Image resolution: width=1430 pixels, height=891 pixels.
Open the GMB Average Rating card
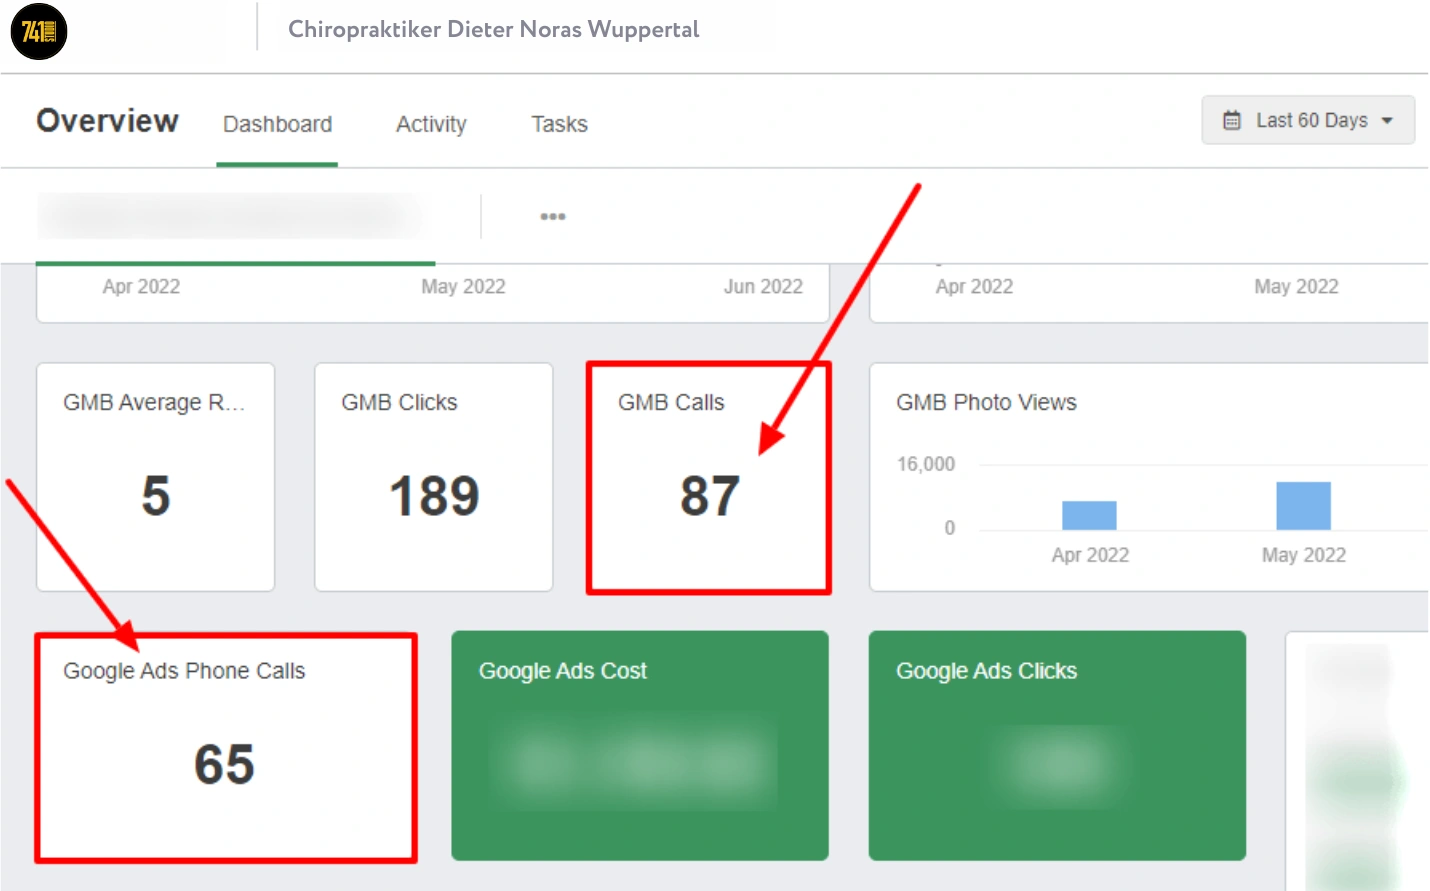[155, 476]
